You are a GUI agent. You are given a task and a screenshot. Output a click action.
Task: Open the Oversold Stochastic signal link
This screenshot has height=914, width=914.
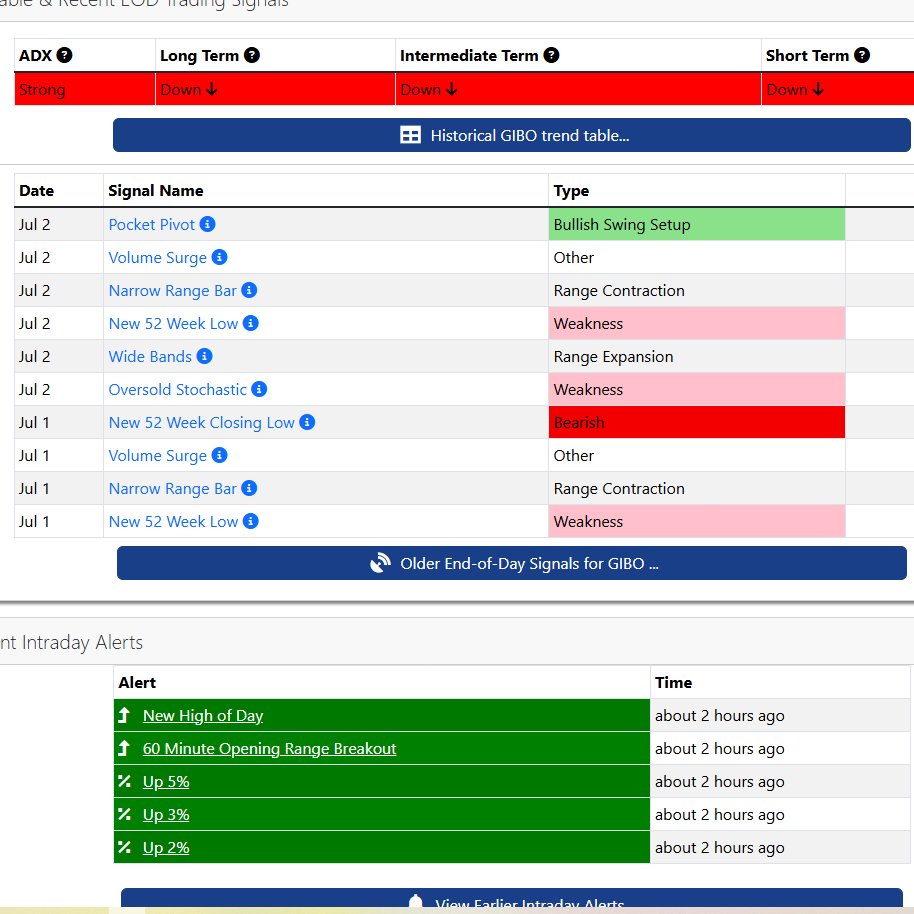click(x=178, y=389)
